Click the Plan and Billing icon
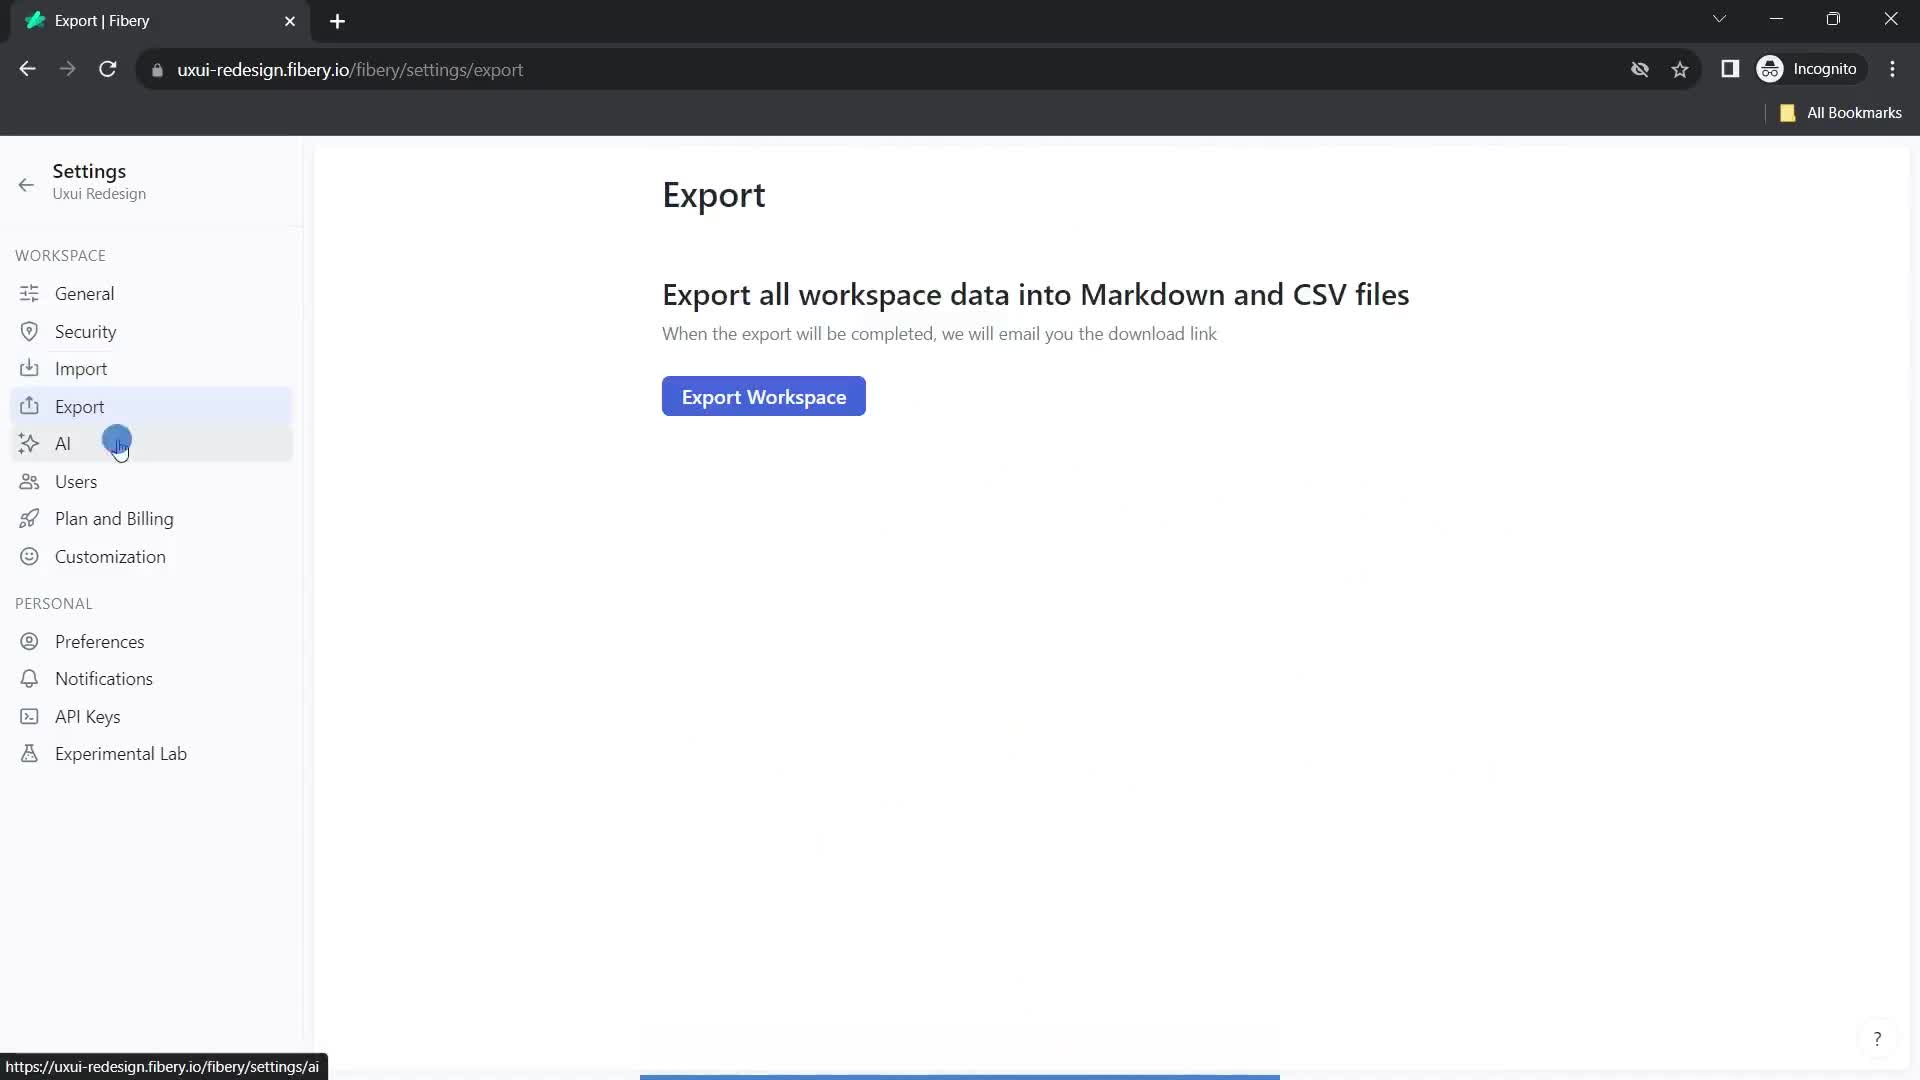The width and height of the screenshot is (1920, 1080). 29,518
